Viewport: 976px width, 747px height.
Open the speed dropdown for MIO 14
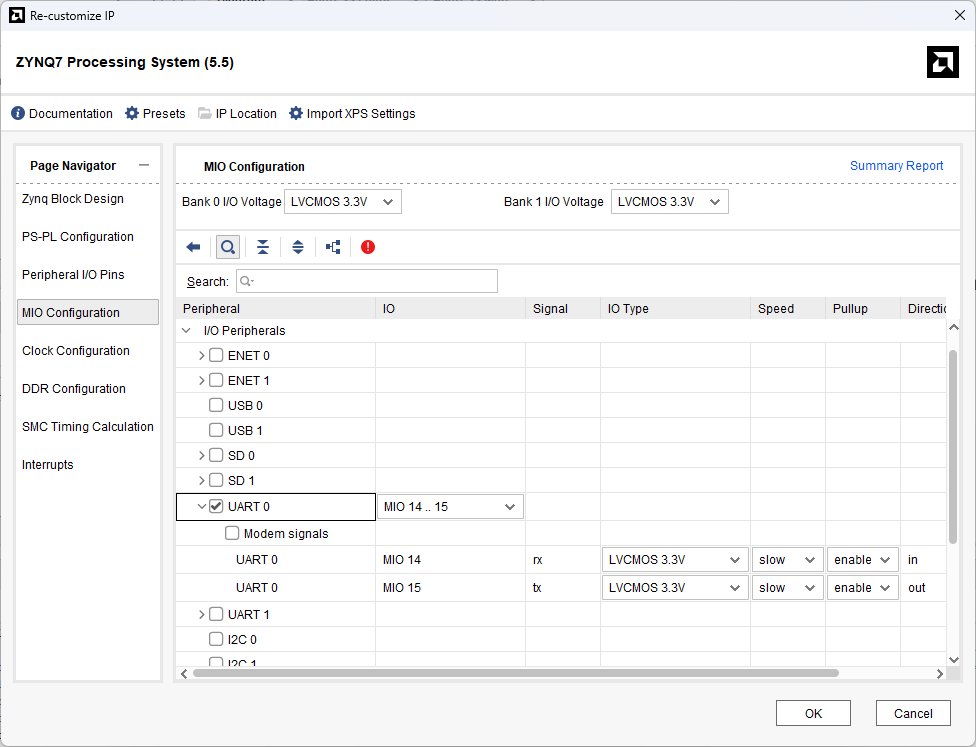[787, 560]
